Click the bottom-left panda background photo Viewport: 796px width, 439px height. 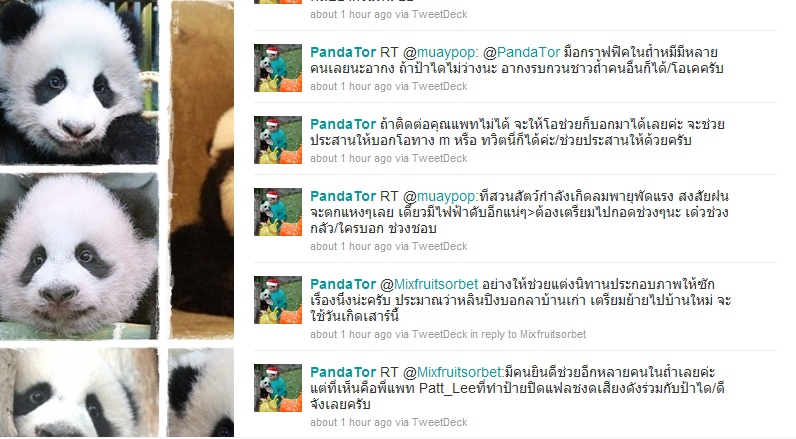79,392
